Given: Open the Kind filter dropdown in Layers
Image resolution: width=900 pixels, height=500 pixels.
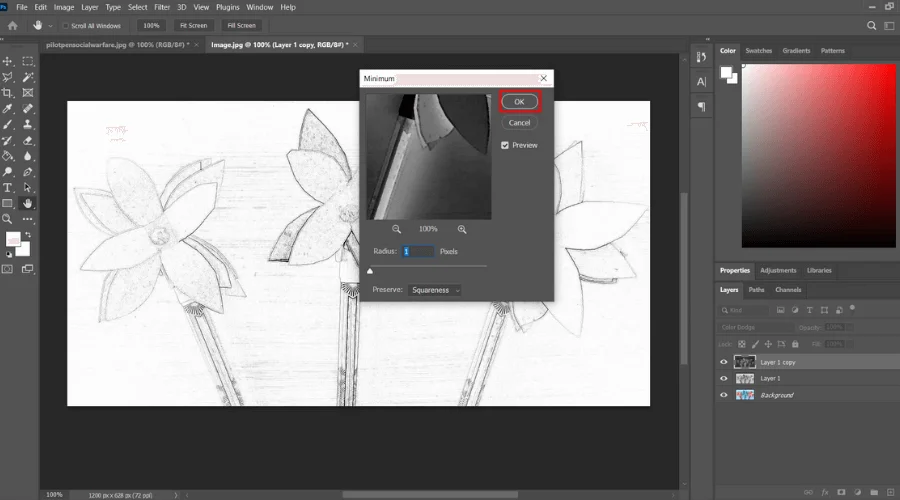Looking at the screenshot, I should tap(744, 310).
